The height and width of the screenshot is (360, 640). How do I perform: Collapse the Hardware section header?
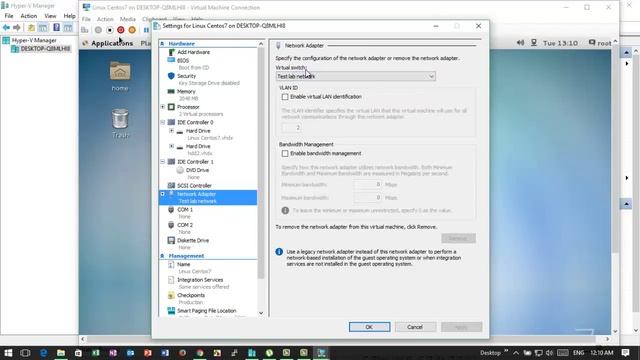pos(162,44)
